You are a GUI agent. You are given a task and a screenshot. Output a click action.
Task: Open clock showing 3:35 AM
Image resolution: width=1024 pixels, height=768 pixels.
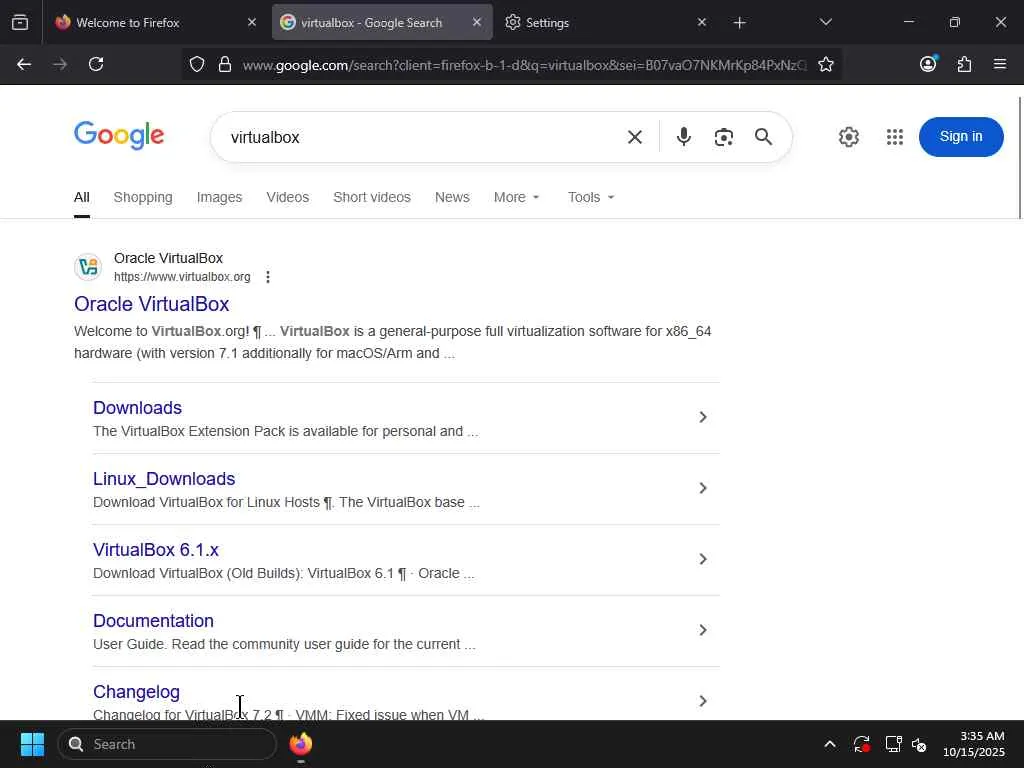974,744
